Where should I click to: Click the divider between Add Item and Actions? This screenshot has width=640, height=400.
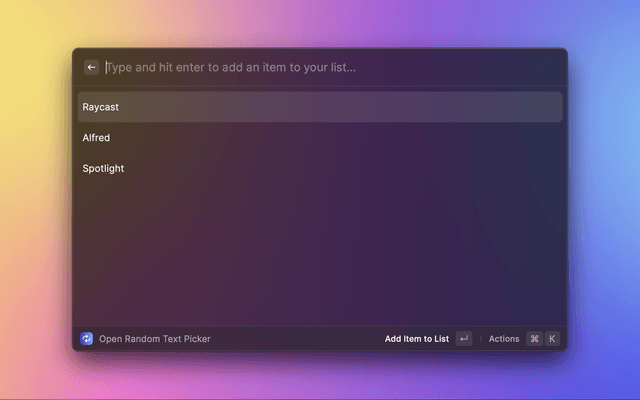click(480, 339)
